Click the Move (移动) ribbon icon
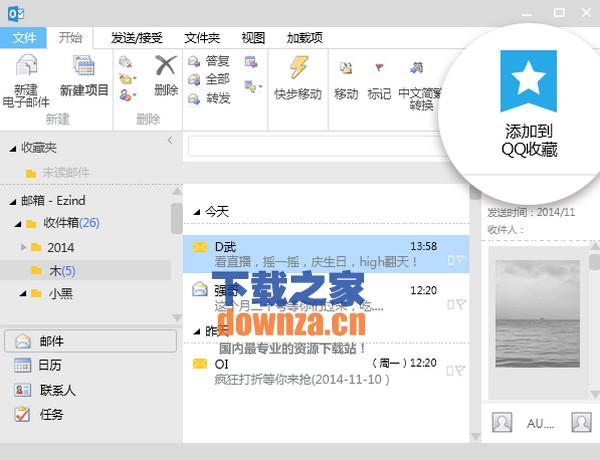 346,69
